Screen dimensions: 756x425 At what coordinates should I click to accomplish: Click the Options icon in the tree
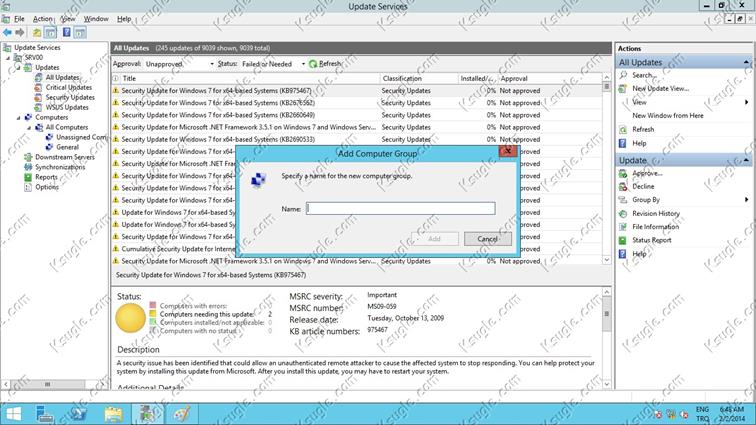pos(28,187)
